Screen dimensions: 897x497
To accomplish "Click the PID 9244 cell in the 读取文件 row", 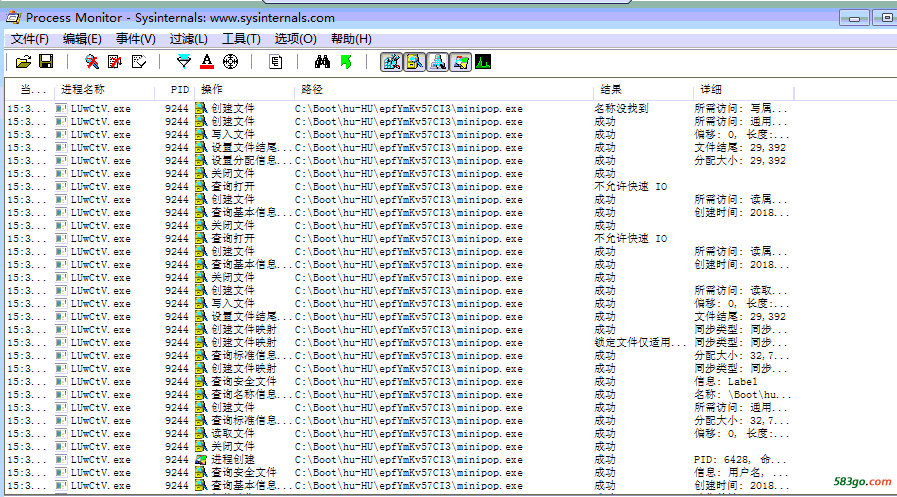I will 177,434.
